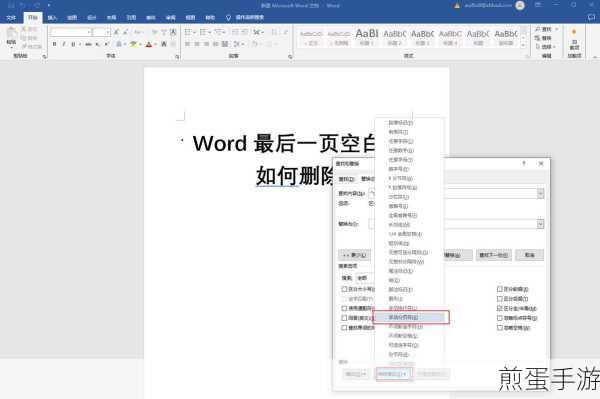The height and width of the screenshot is (399, 600).
Task: Increase font size with the grow font icon
Action: pyautogui.click(x=116, y=32)
